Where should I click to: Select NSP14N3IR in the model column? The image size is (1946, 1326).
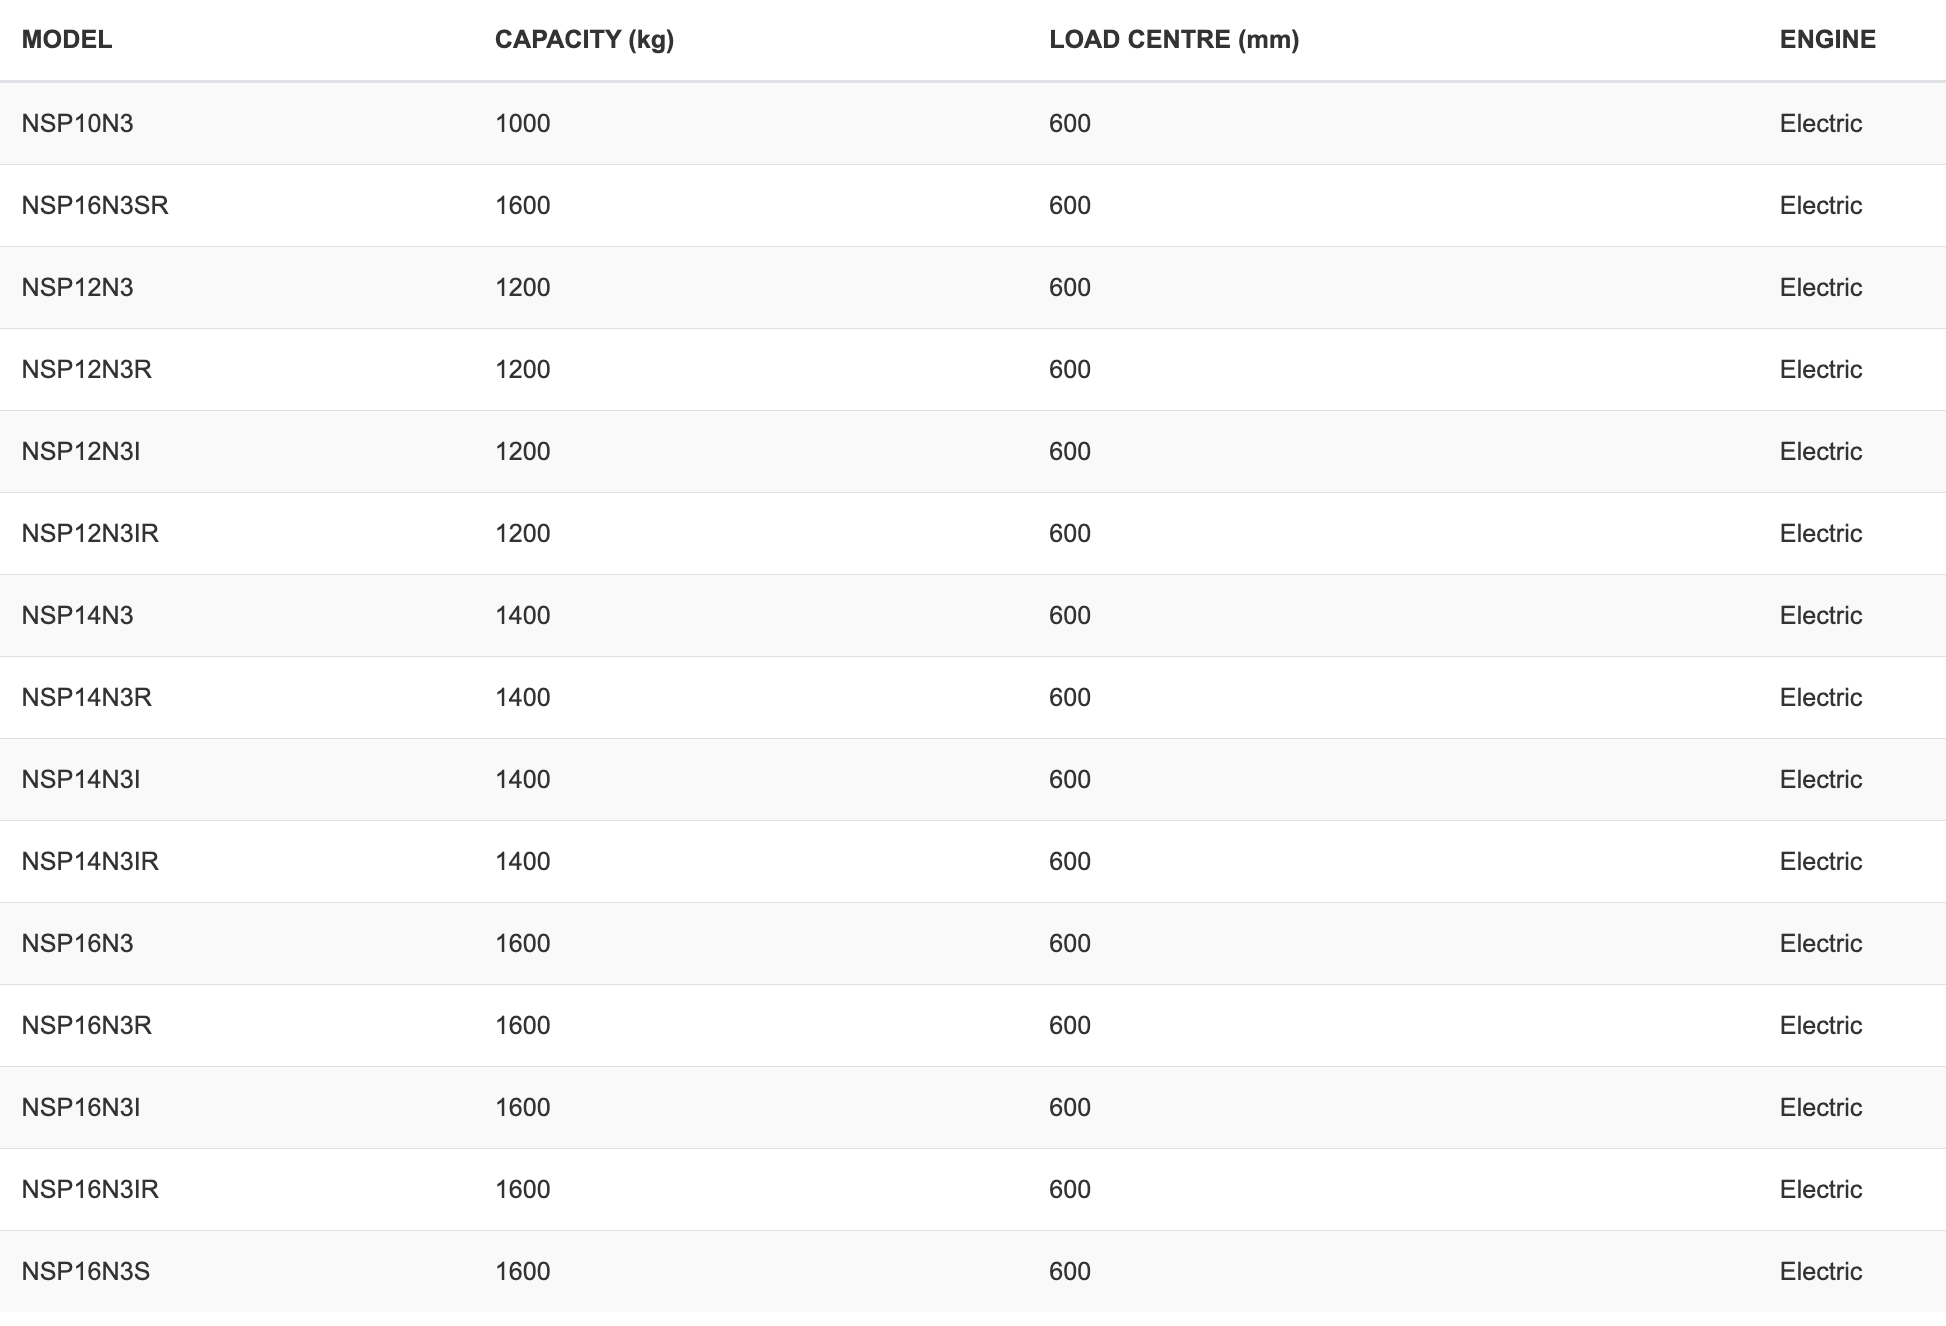click(x=90, y=861)
